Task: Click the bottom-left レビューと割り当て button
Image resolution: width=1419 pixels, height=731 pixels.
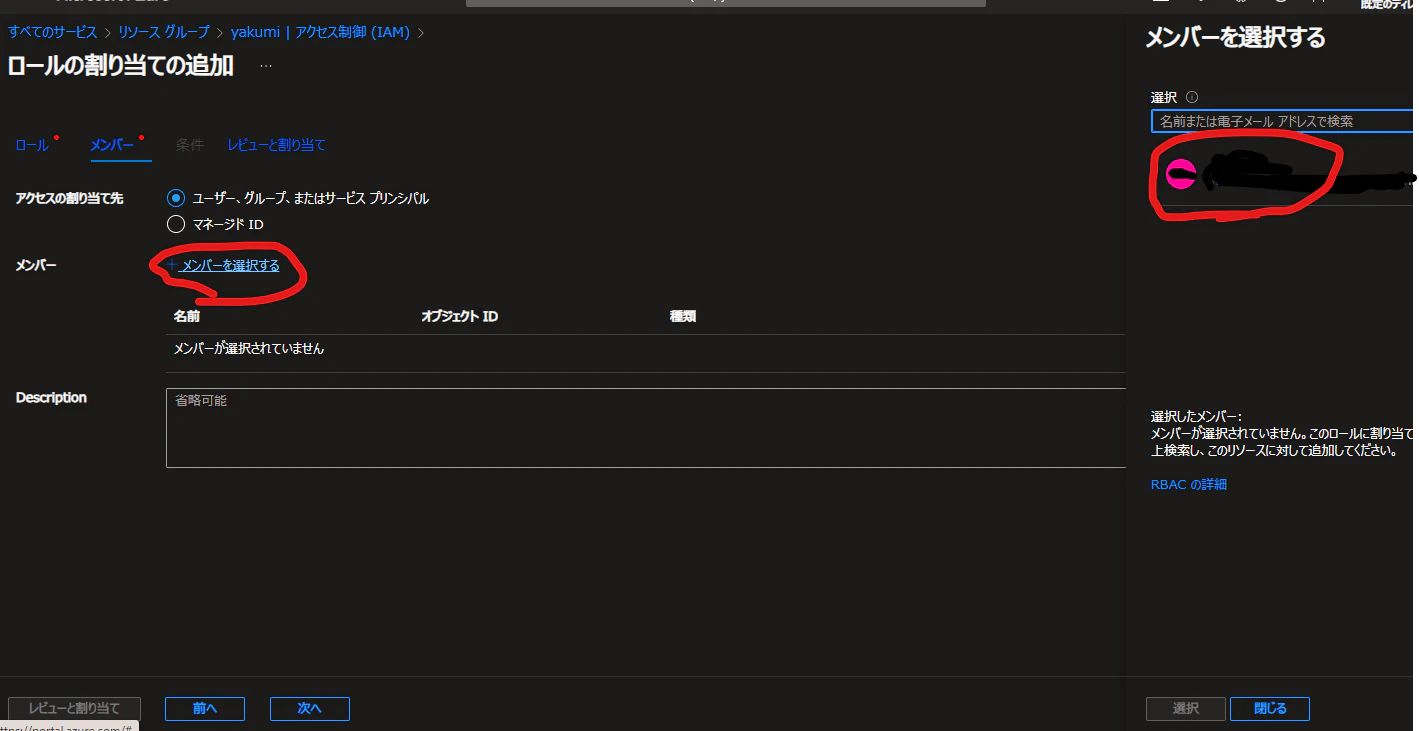Action: coord(74,708)
